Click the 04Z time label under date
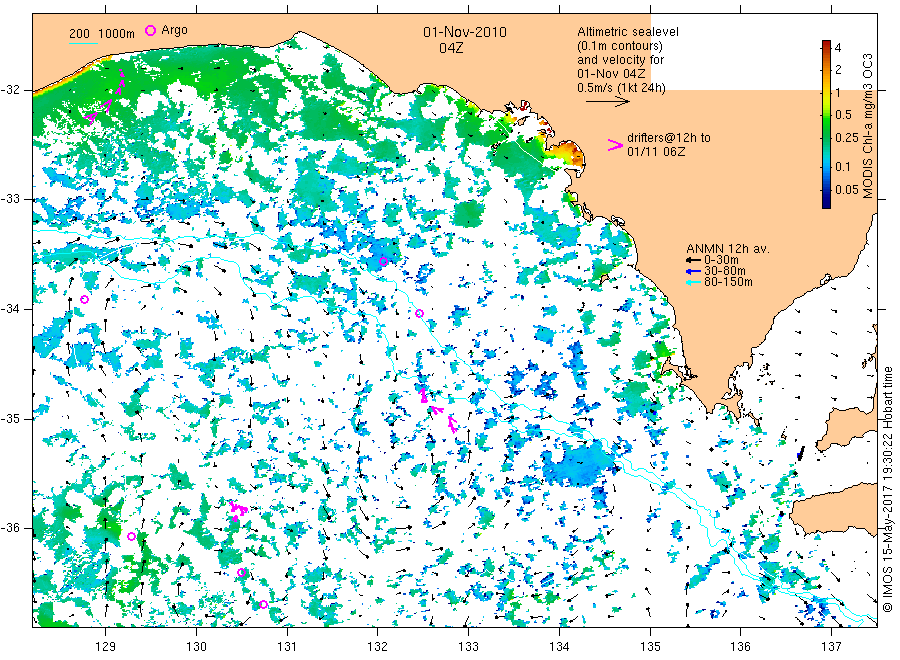900x660 pixels. click(451, 48)
